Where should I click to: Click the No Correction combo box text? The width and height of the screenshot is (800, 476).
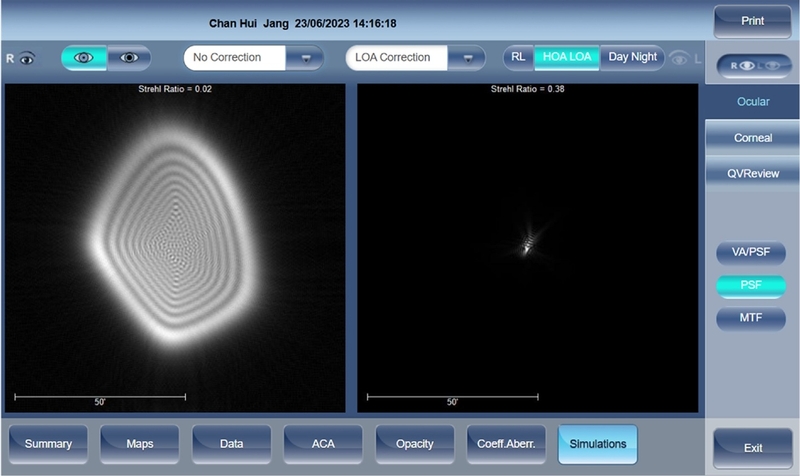click(235, 58)
